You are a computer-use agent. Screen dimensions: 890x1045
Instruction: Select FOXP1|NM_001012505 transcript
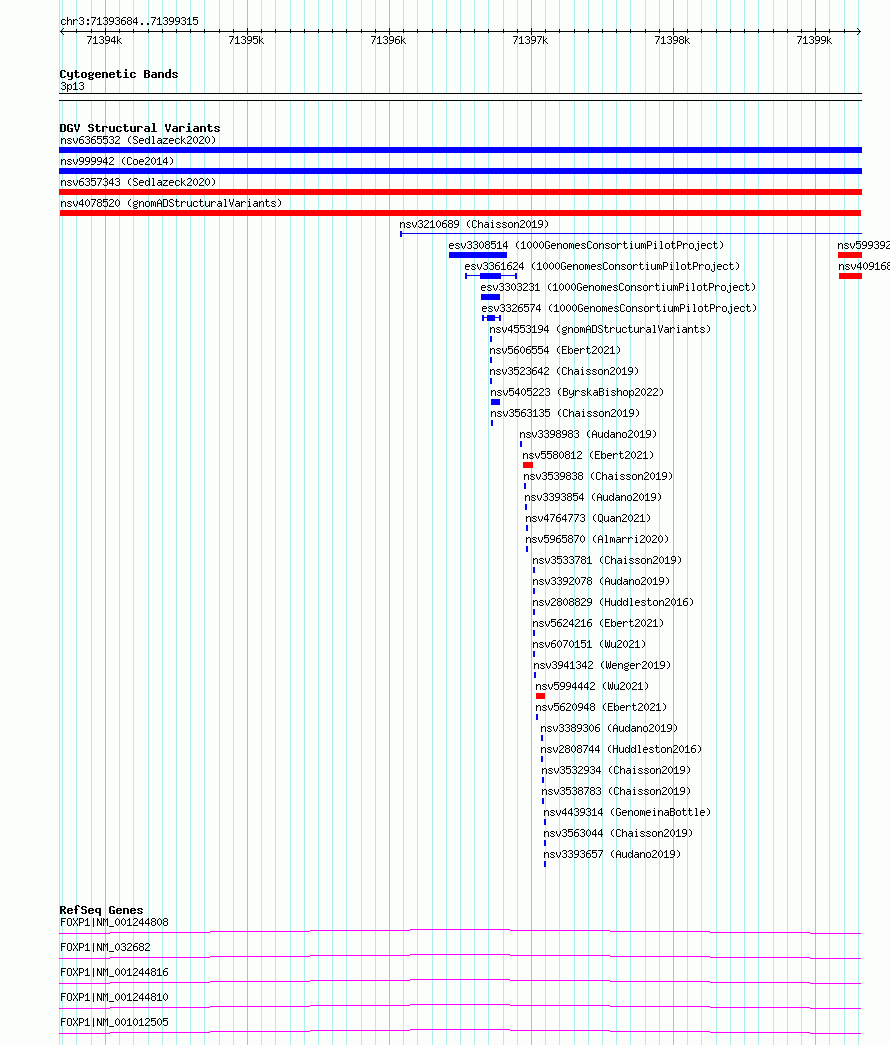pyautogui.click(x=114, y=1022)
